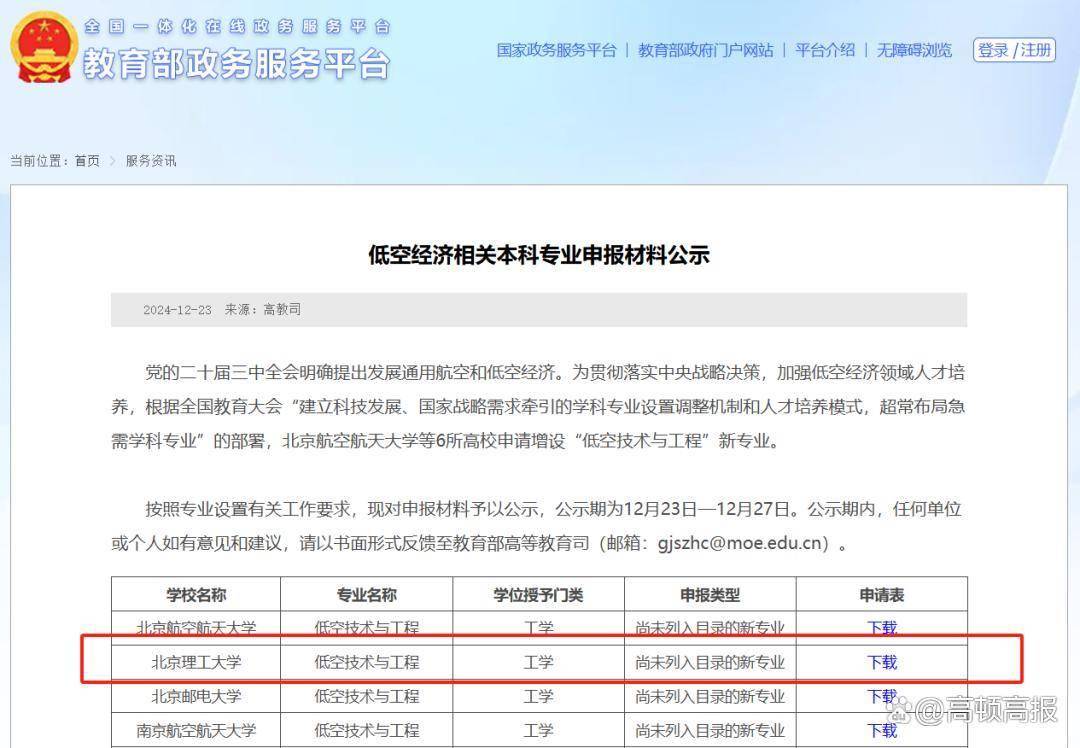1080x748 pixels.
Task: Download 南京航空航天大学 application form
Action: click(x=882, y=730)
